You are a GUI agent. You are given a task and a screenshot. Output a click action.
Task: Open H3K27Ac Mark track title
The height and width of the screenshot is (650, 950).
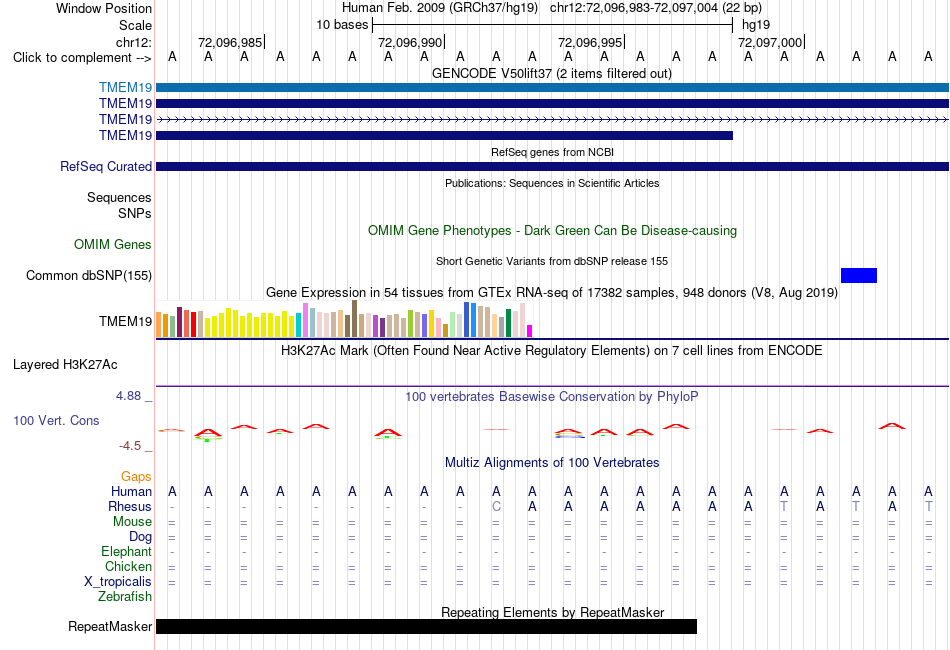tap(551, 351)
